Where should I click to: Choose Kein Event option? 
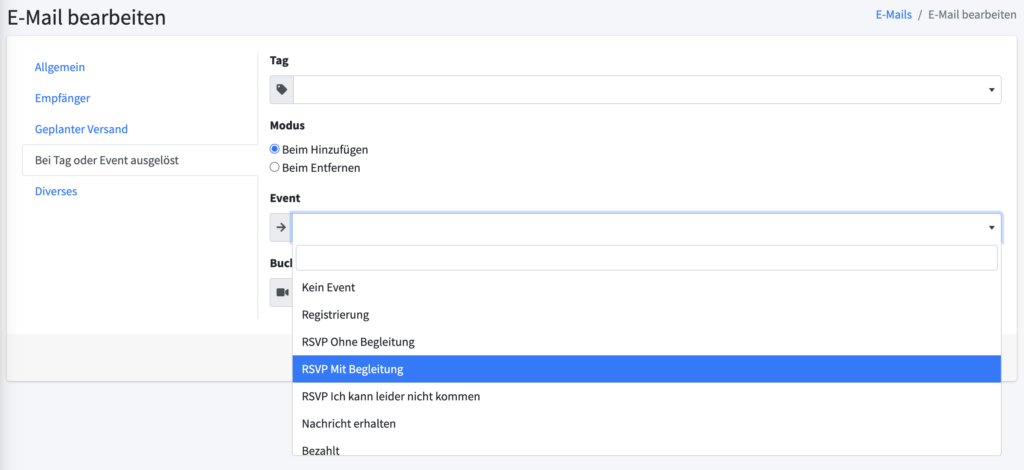pos(329,288)
